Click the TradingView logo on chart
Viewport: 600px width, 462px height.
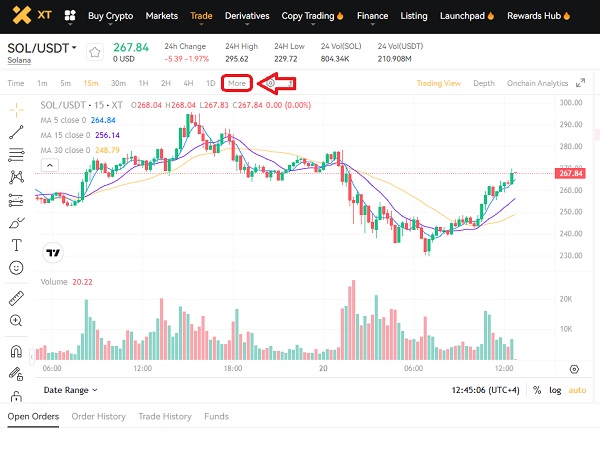tap(53, 253)
